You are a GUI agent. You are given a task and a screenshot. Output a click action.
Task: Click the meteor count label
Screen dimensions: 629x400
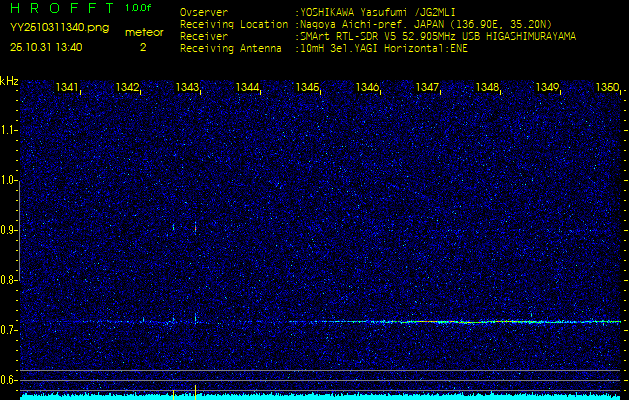point(143,32)
